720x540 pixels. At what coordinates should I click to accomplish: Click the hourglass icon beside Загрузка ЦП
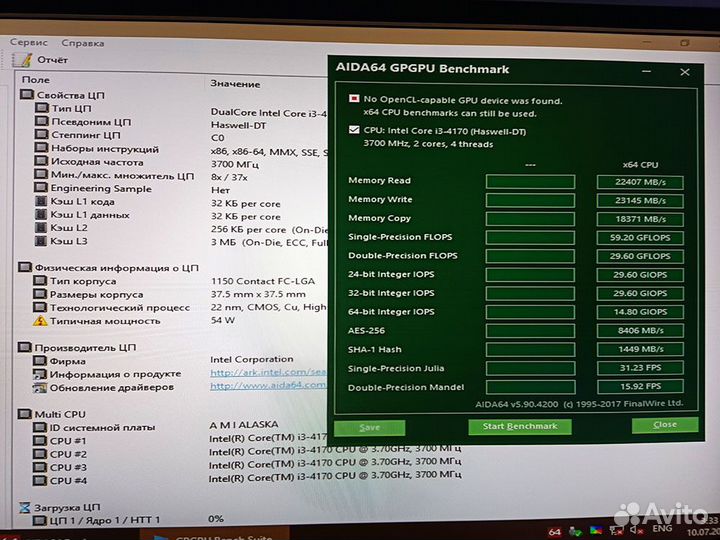[25, 507]
